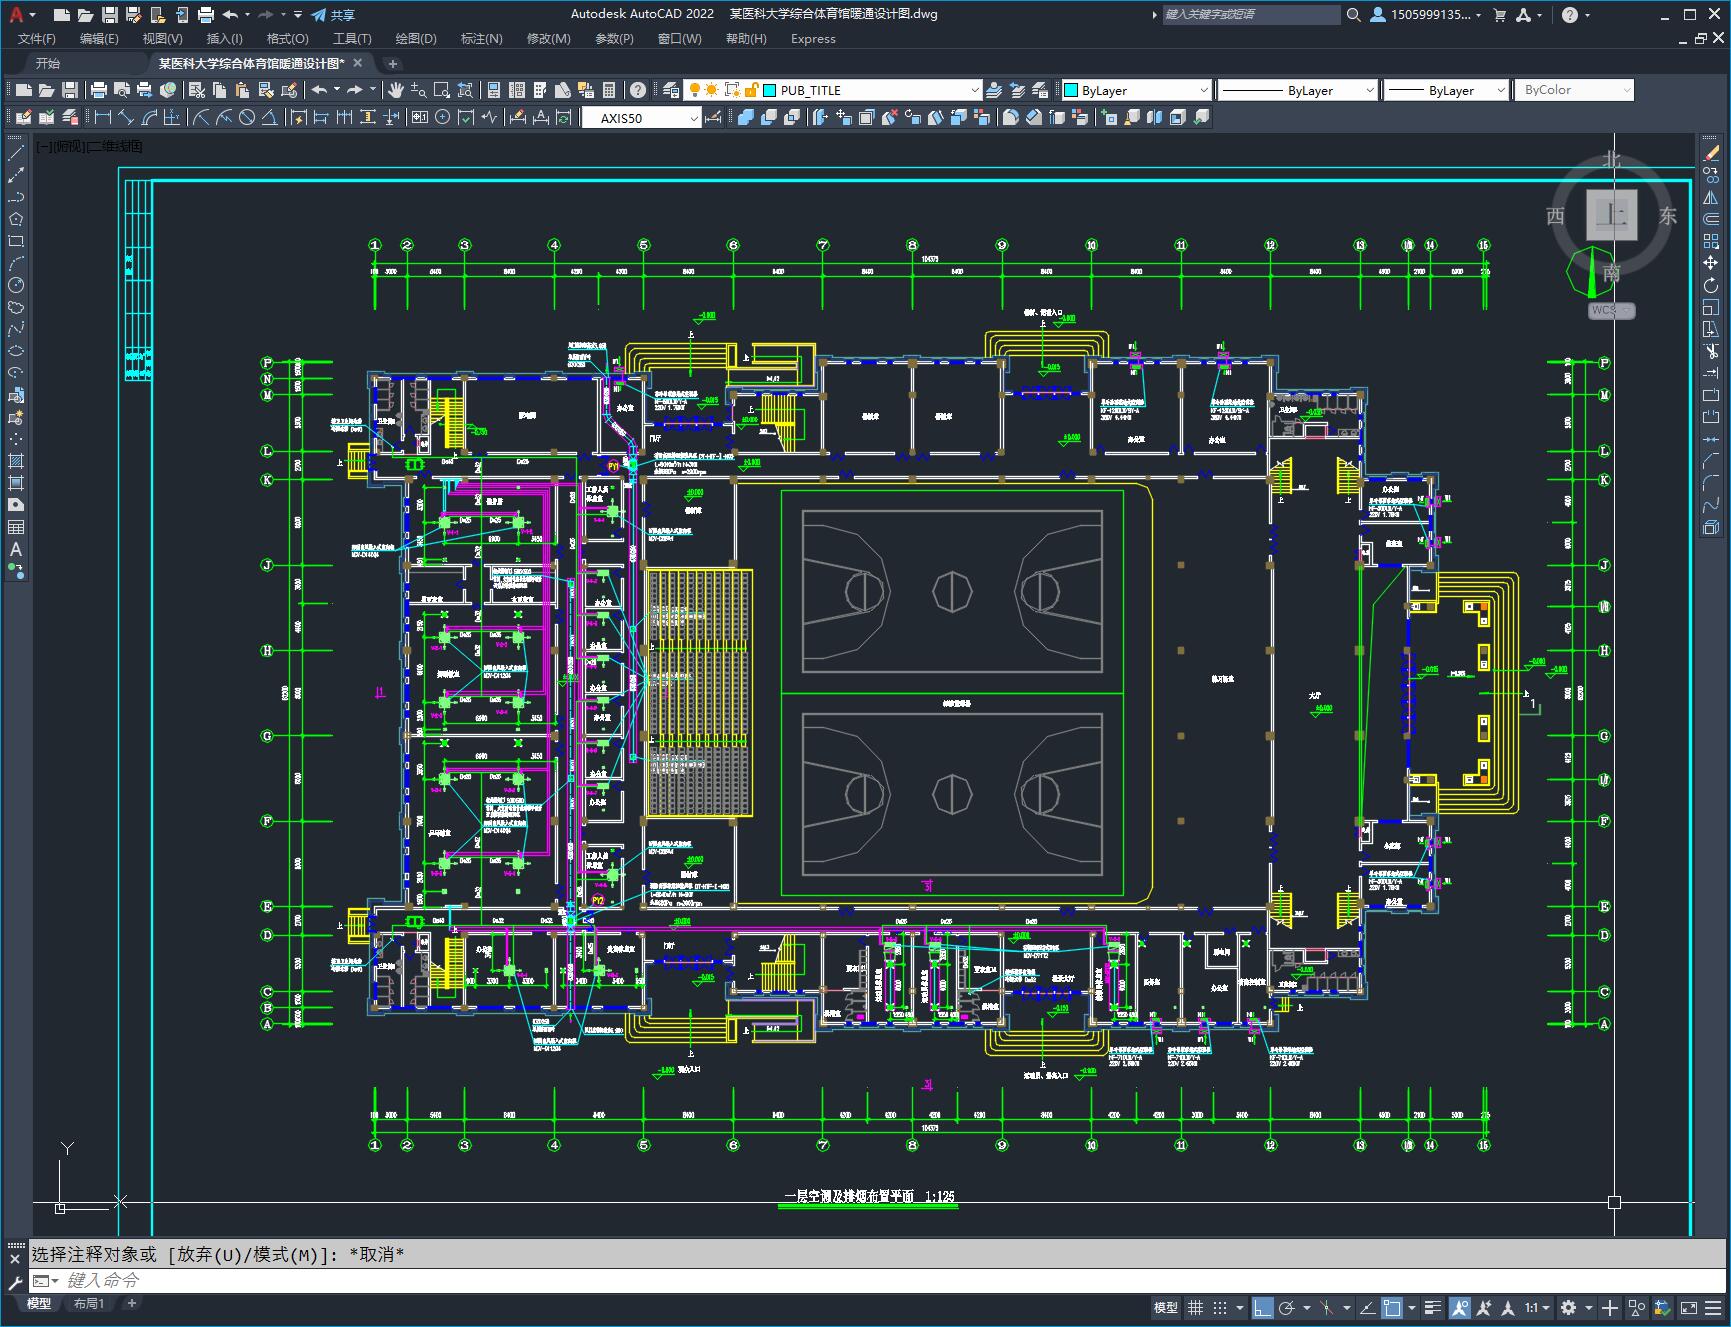Viewport: 1731px width, 1327px height.
Task: Click the Autodesk App Store cart icon
Action: (x=1499, y=14)
